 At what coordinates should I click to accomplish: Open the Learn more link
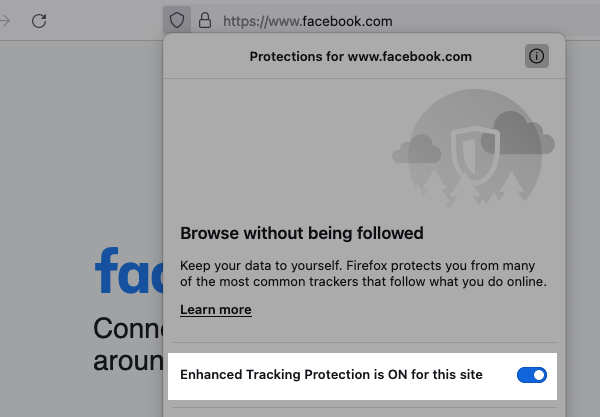215,310
